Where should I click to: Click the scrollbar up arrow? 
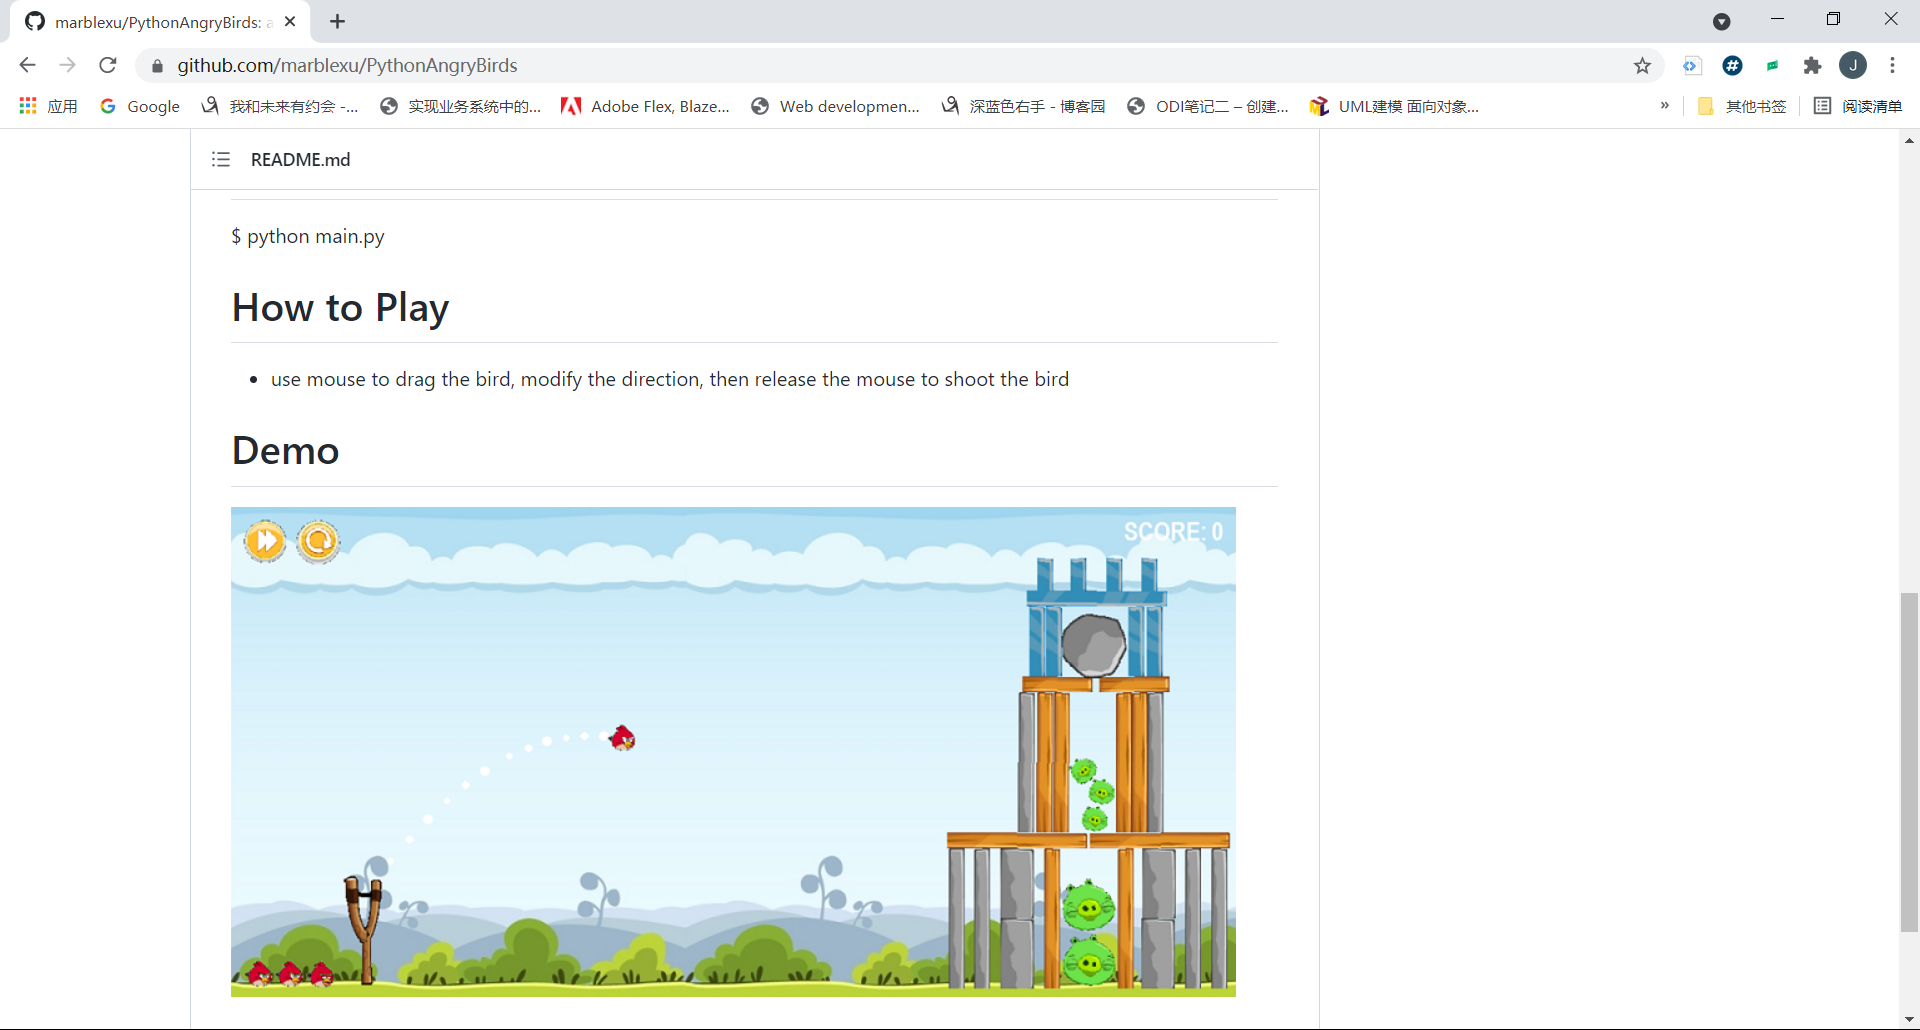pos(1909,141)
